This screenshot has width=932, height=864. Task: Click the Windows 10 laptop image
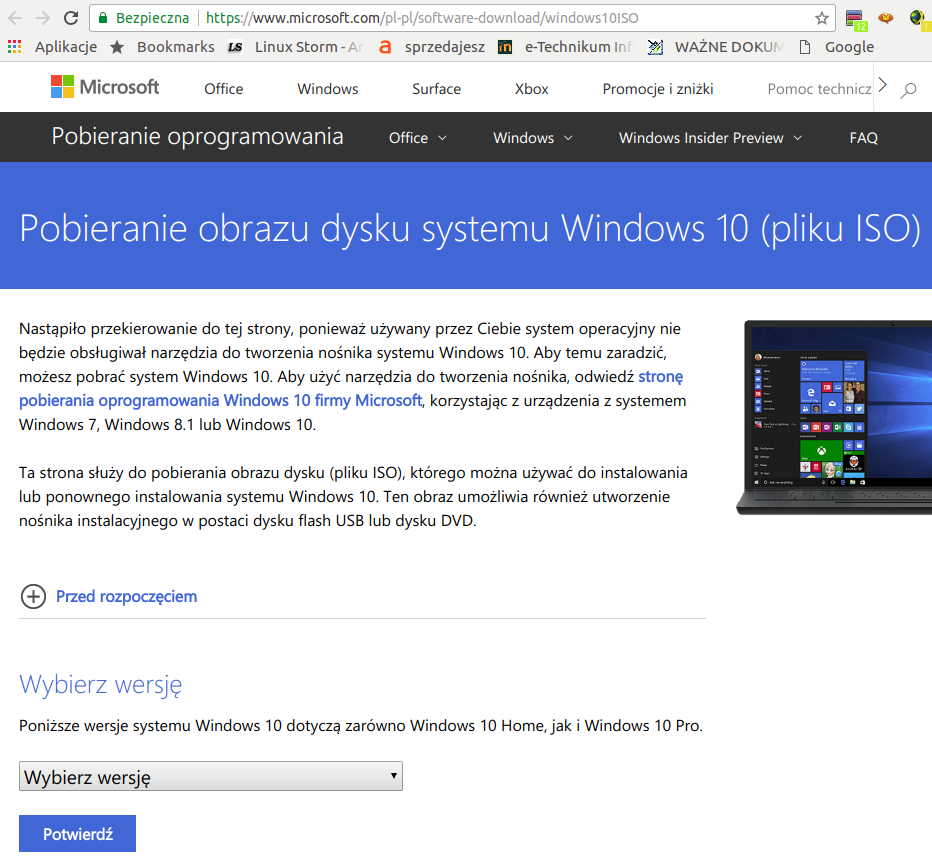(x=834, y=418)
